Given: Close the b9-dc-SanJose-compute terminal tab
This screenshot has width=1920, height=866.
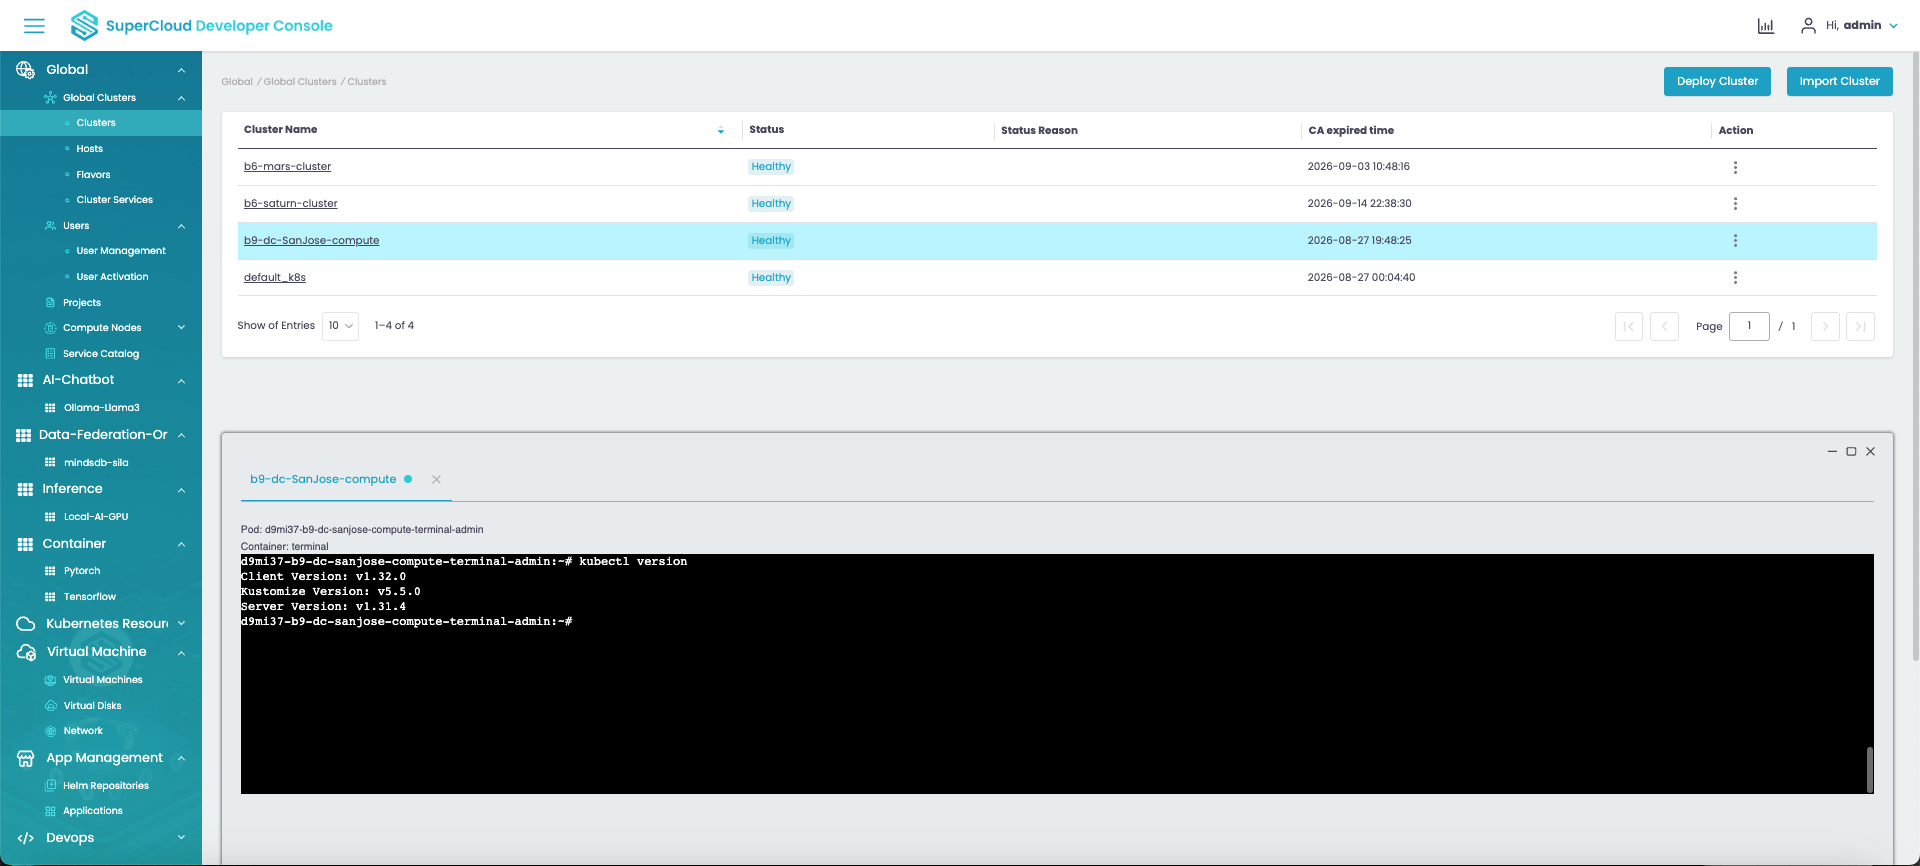Looking at the screenshot, I should pyautogui.click(x=436, y=480).
